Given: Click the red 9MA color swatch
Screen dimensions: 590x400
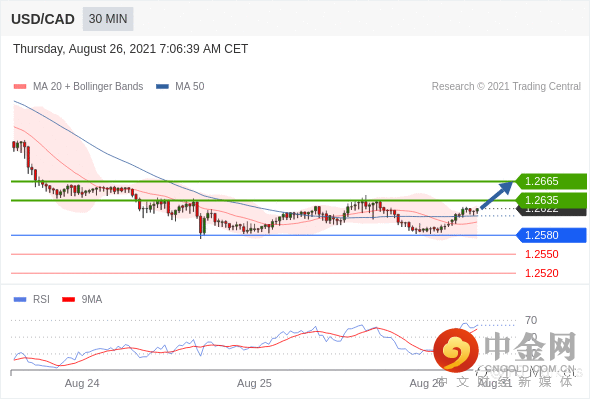Looking at the screenshot, I should [x=68, y=300].
